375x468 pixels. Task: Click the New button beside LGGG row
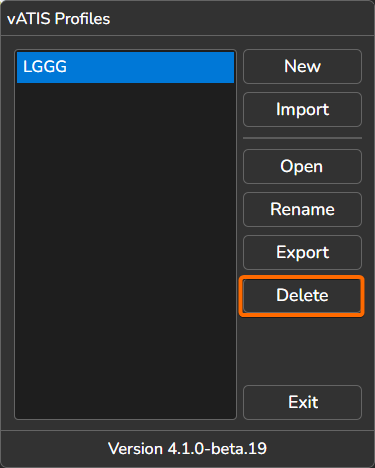click(302, 66)
